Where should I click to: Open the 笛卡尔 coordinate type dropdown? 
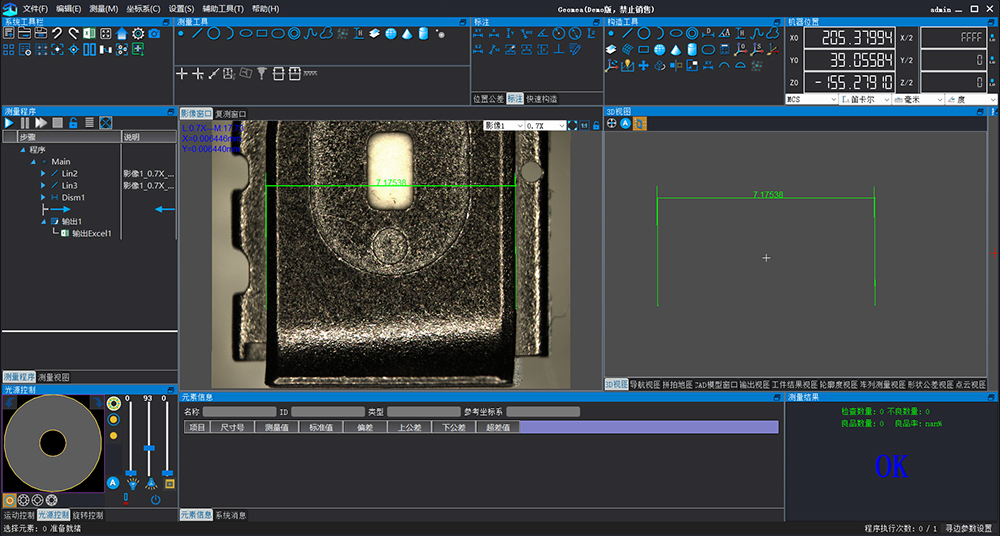coord(865,100)
